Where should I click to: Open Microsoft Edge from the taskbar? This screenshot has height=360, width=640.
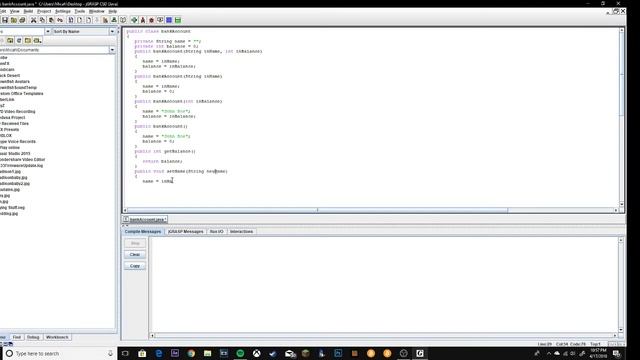coord(158,353)
